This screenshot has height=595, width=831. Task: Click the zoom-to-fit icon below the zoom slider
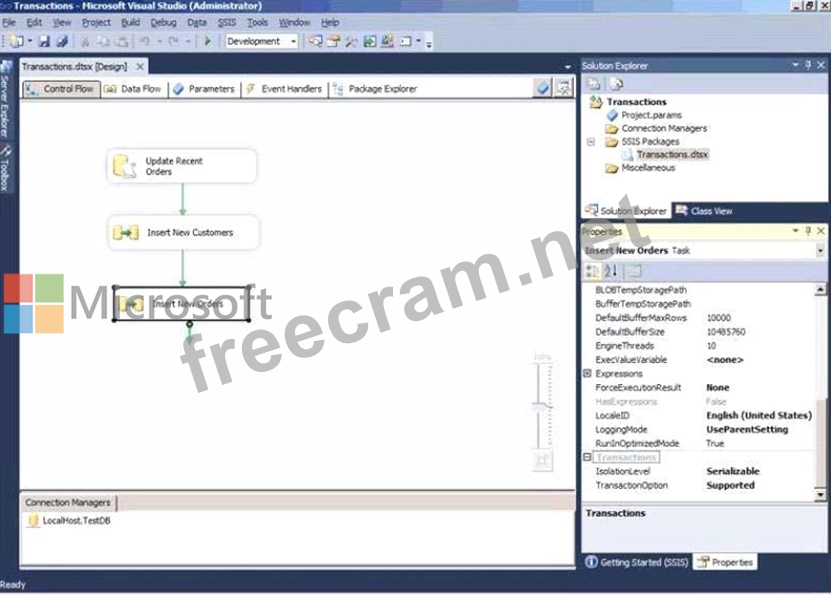point(542,460)
